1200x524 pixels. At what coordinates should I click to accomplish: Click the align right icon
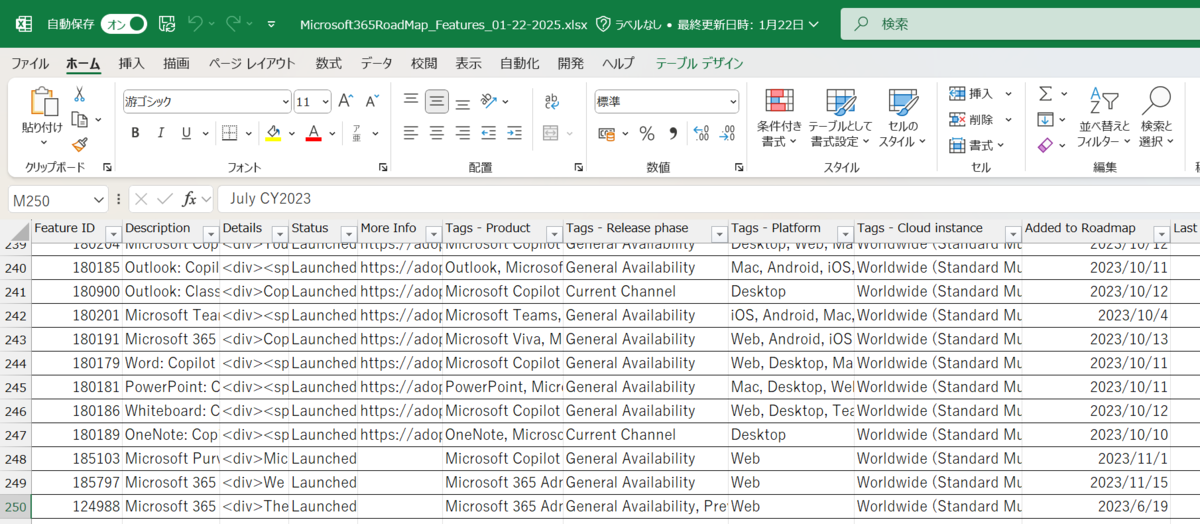(462, 133)
